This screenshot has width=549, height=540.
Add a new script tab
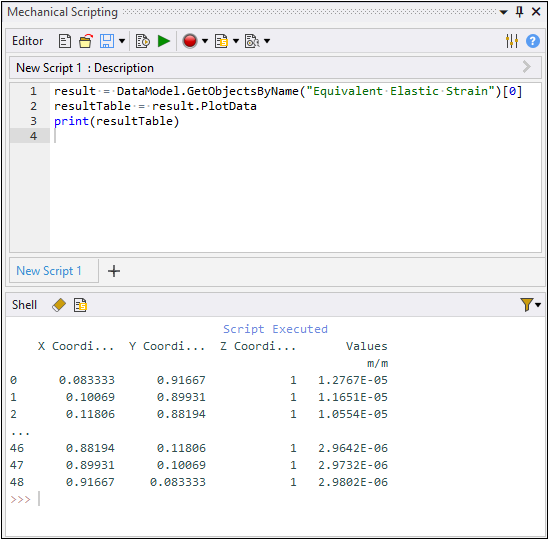coord(114,271)
